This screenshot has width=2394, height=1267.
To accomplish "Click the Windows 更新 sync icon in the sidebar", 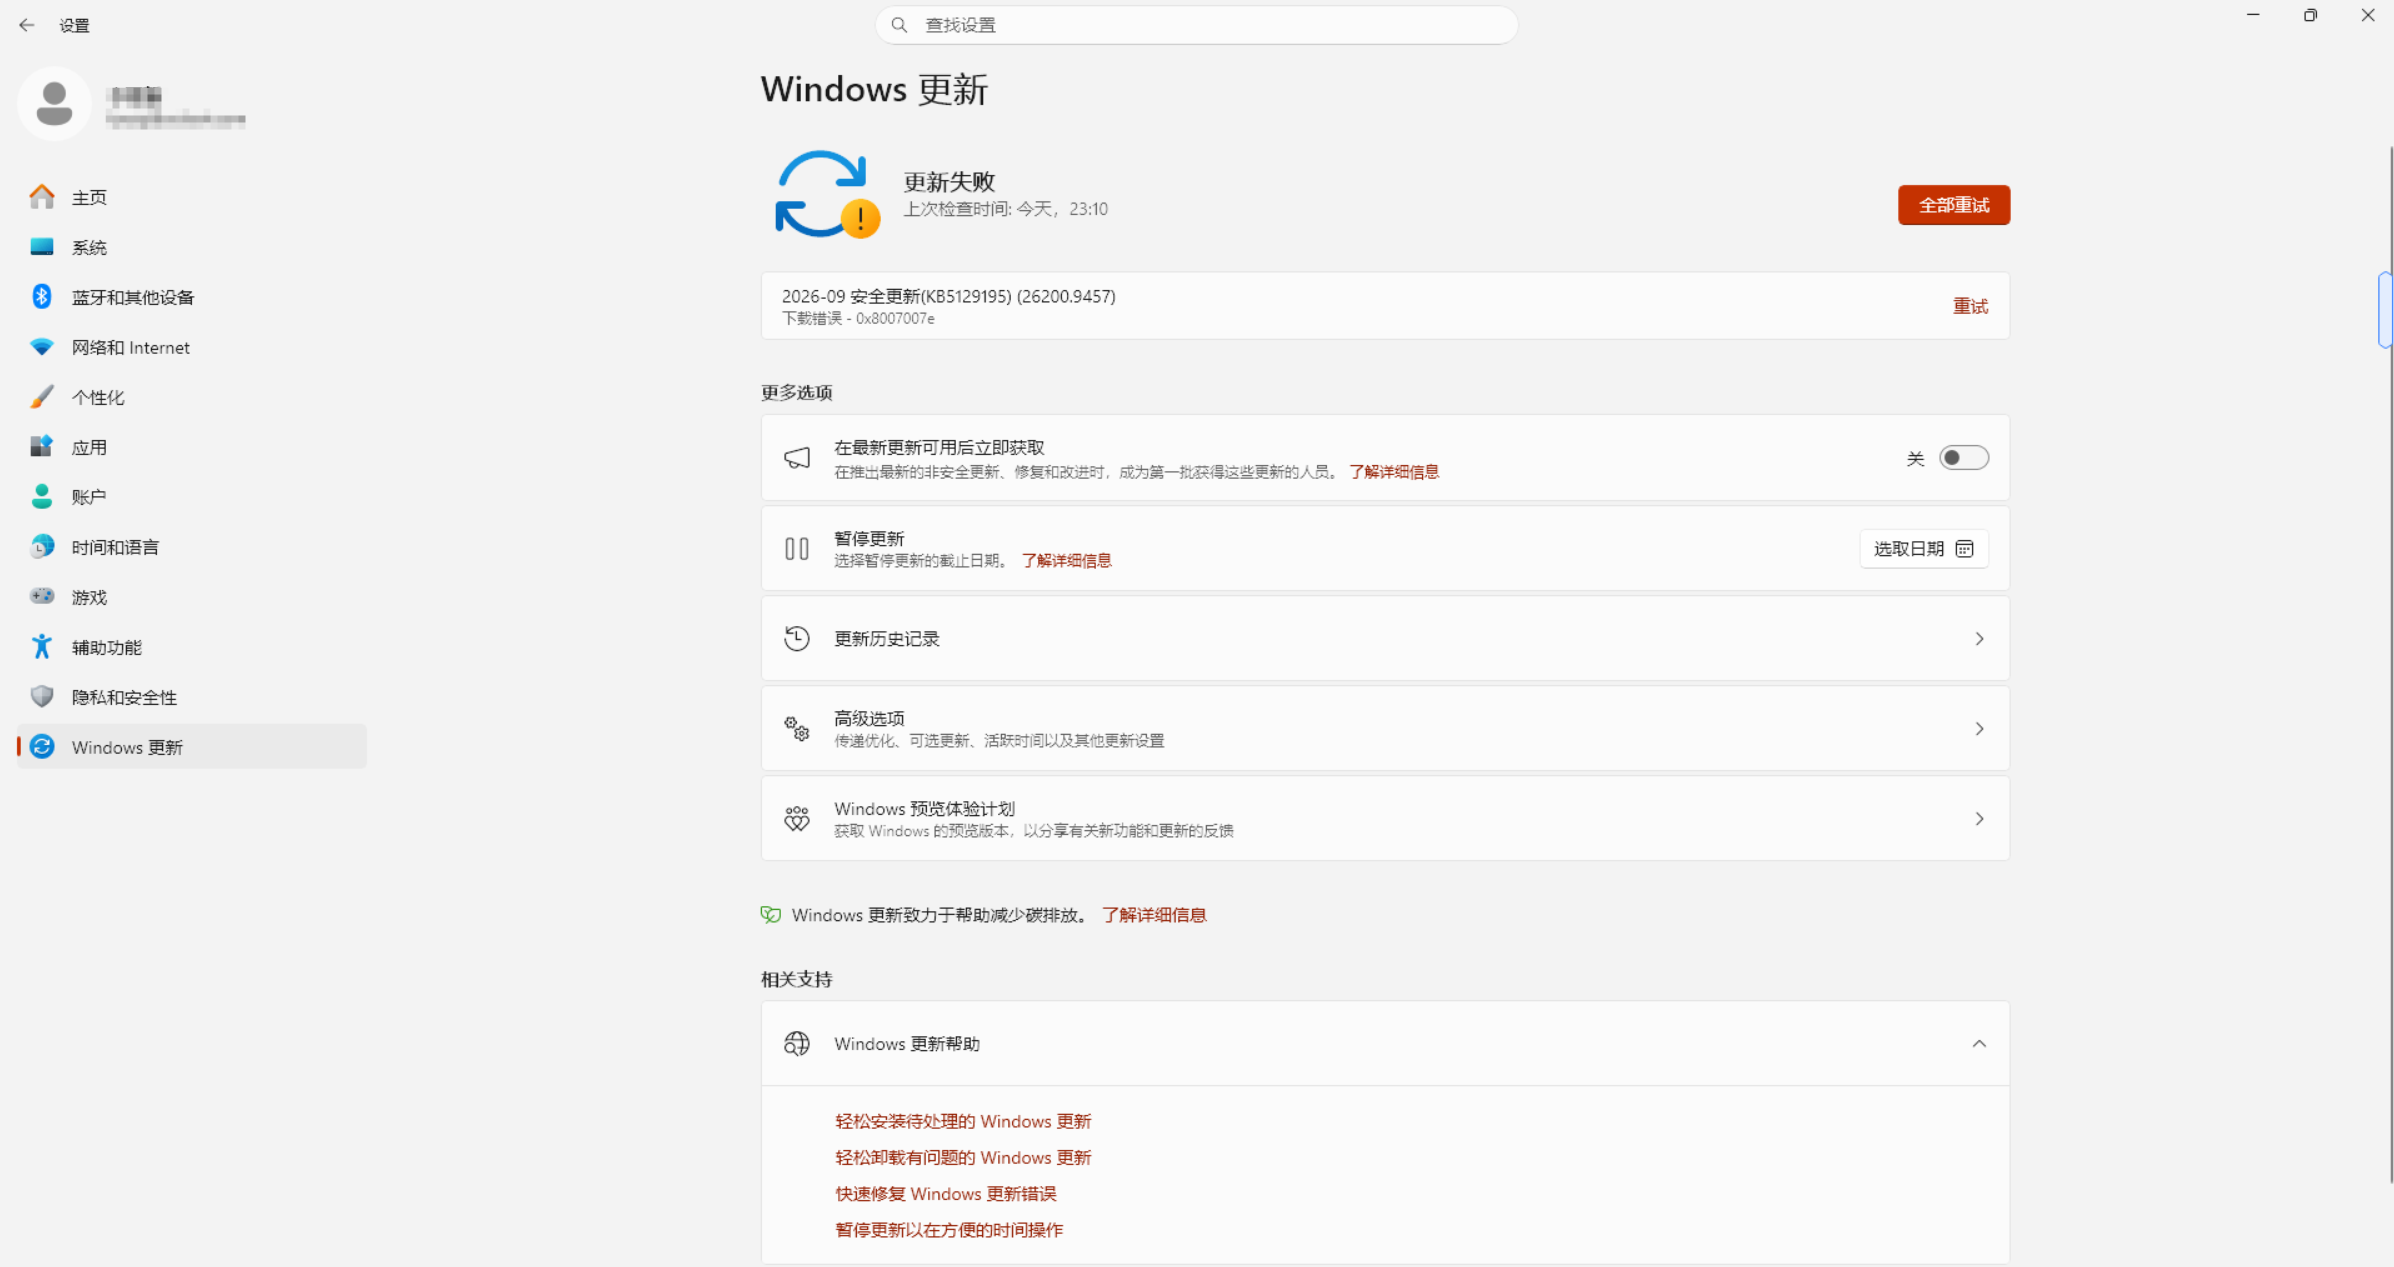I will [x=42, y=746].
